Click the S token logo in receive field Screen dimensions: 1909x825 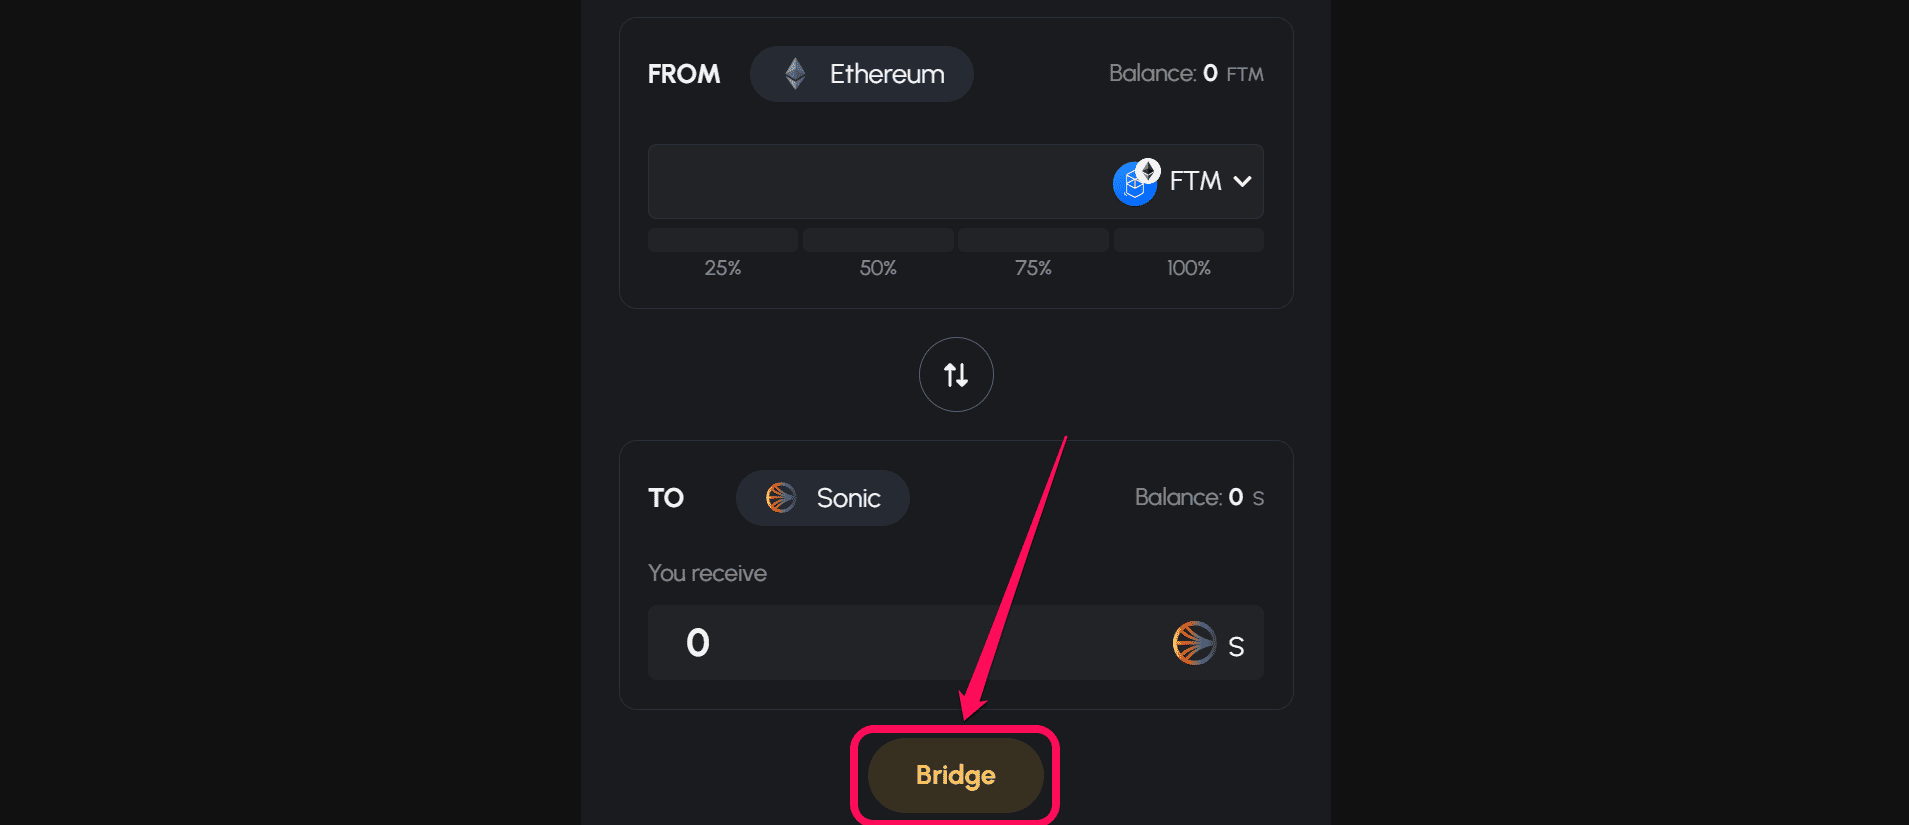[1194, 643]
